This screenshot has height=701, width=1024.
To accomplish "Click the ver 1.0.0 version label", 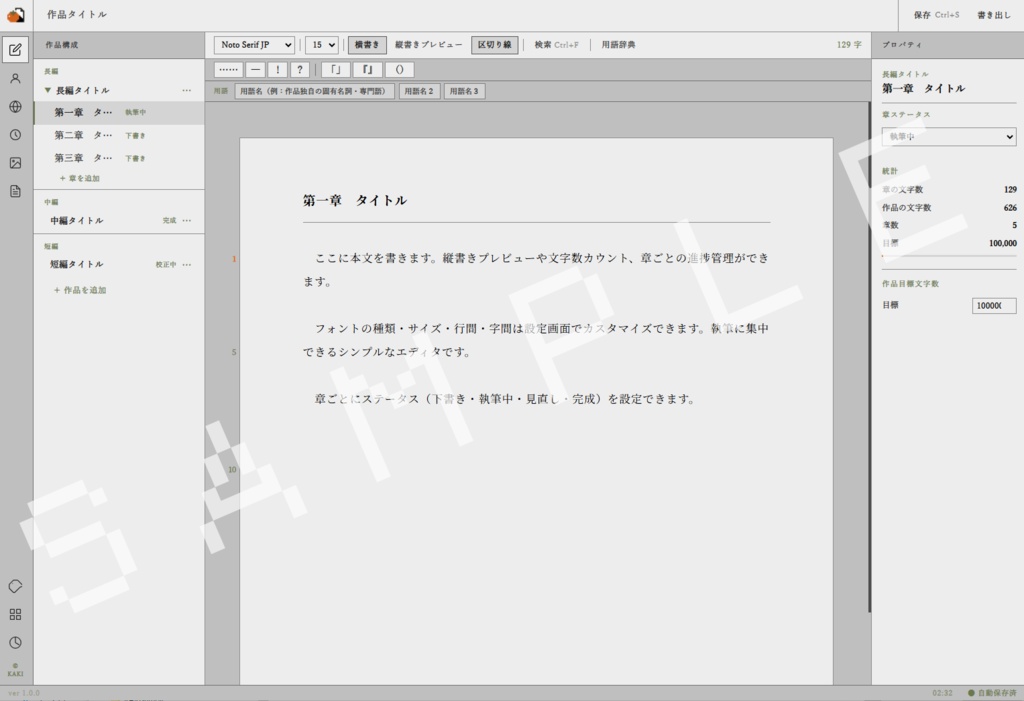I will 24,693.
